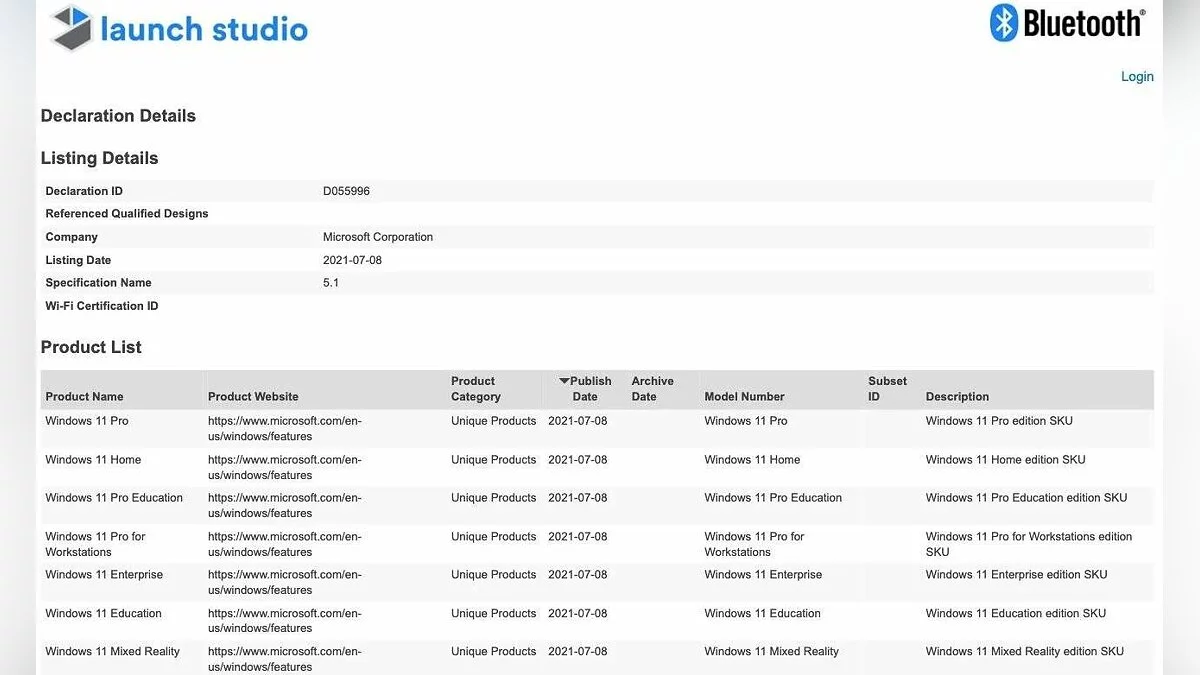Select product name Windows 11 Mixed Reality

(113, 652)
